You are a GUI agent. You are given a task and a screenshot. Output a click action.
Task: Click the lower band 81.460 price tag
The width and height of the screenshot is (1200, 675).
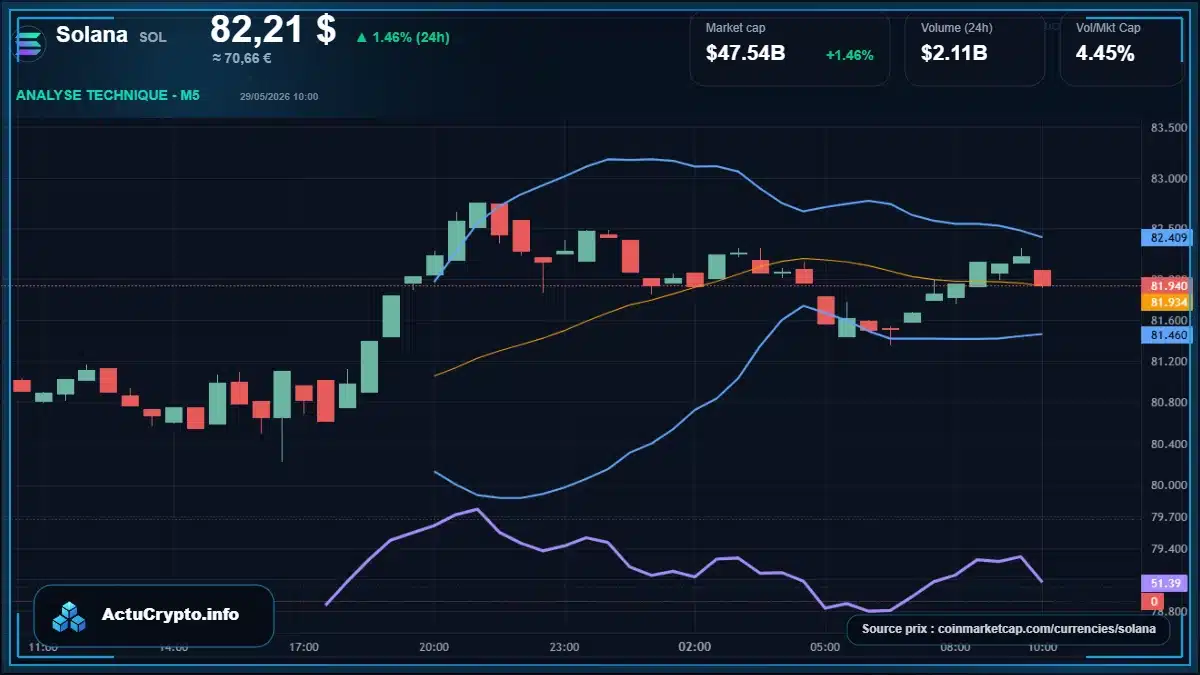tap(1169, 335)
